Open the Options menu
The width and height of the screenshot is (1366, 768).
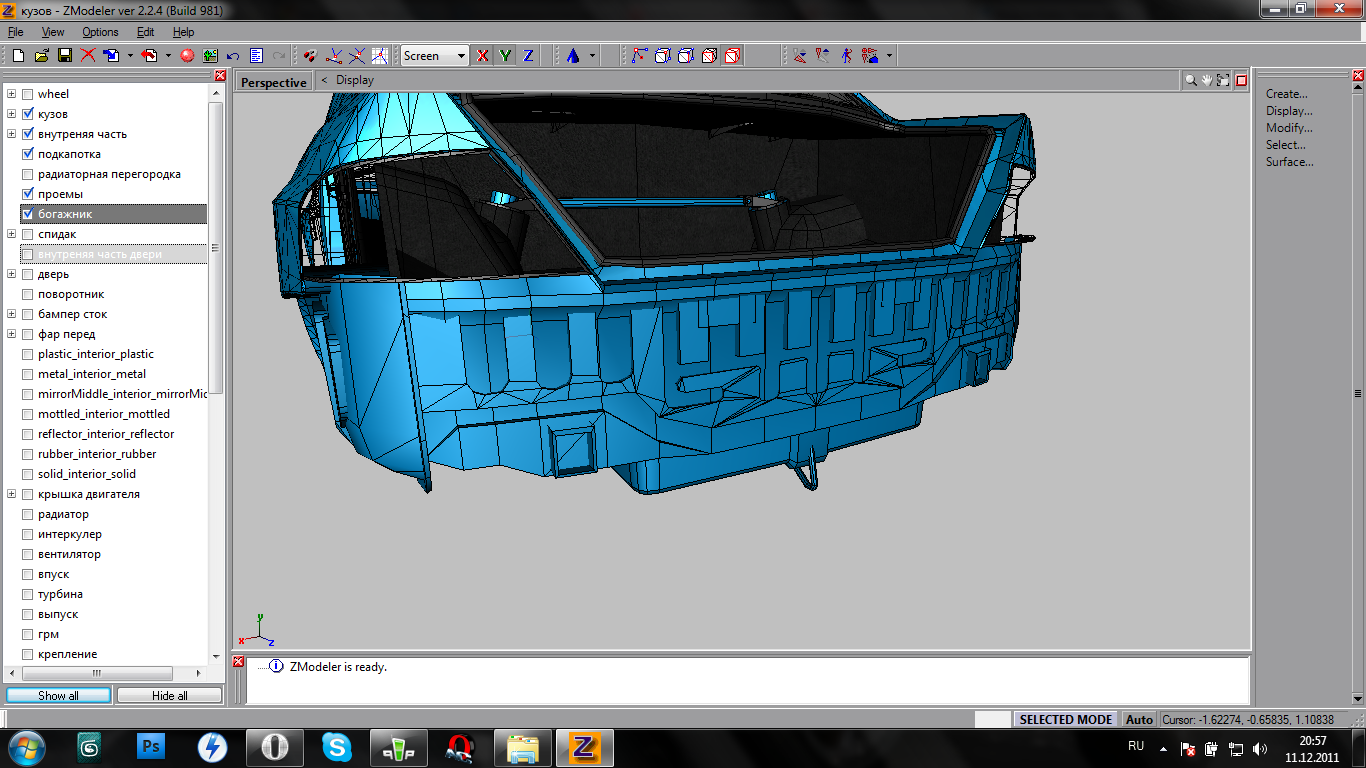pos(100,32)
